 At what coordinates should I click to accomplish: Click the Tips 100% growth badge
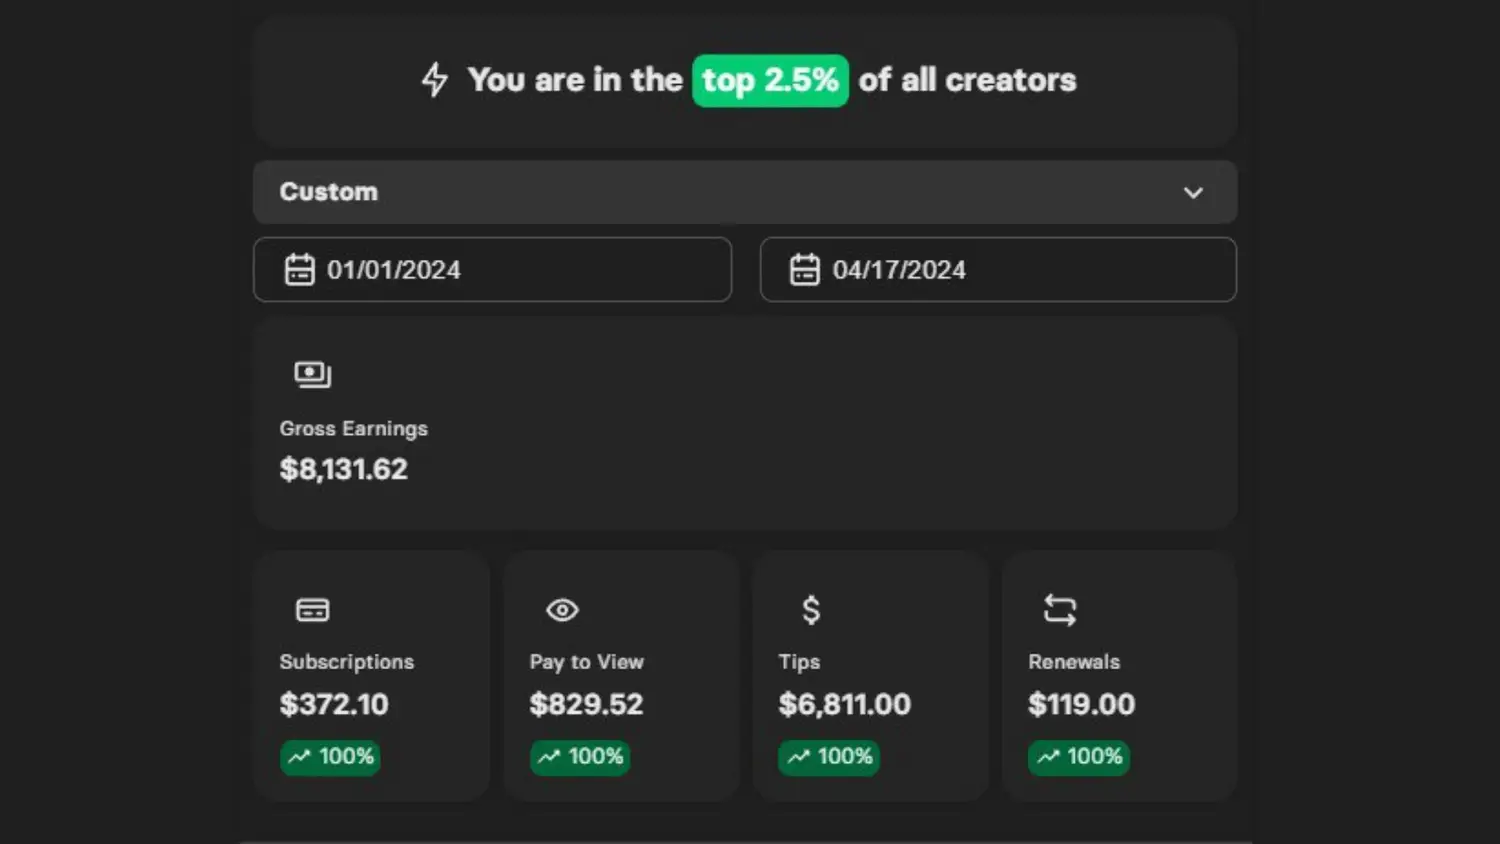point(829,756)
